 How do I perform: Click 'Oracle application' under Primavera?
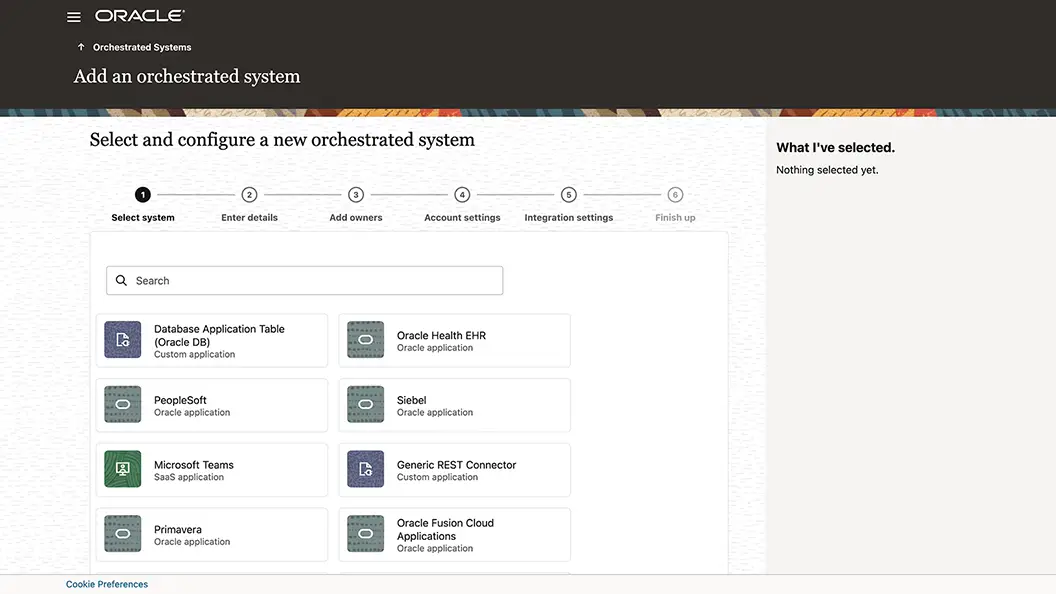pos(192,541)
